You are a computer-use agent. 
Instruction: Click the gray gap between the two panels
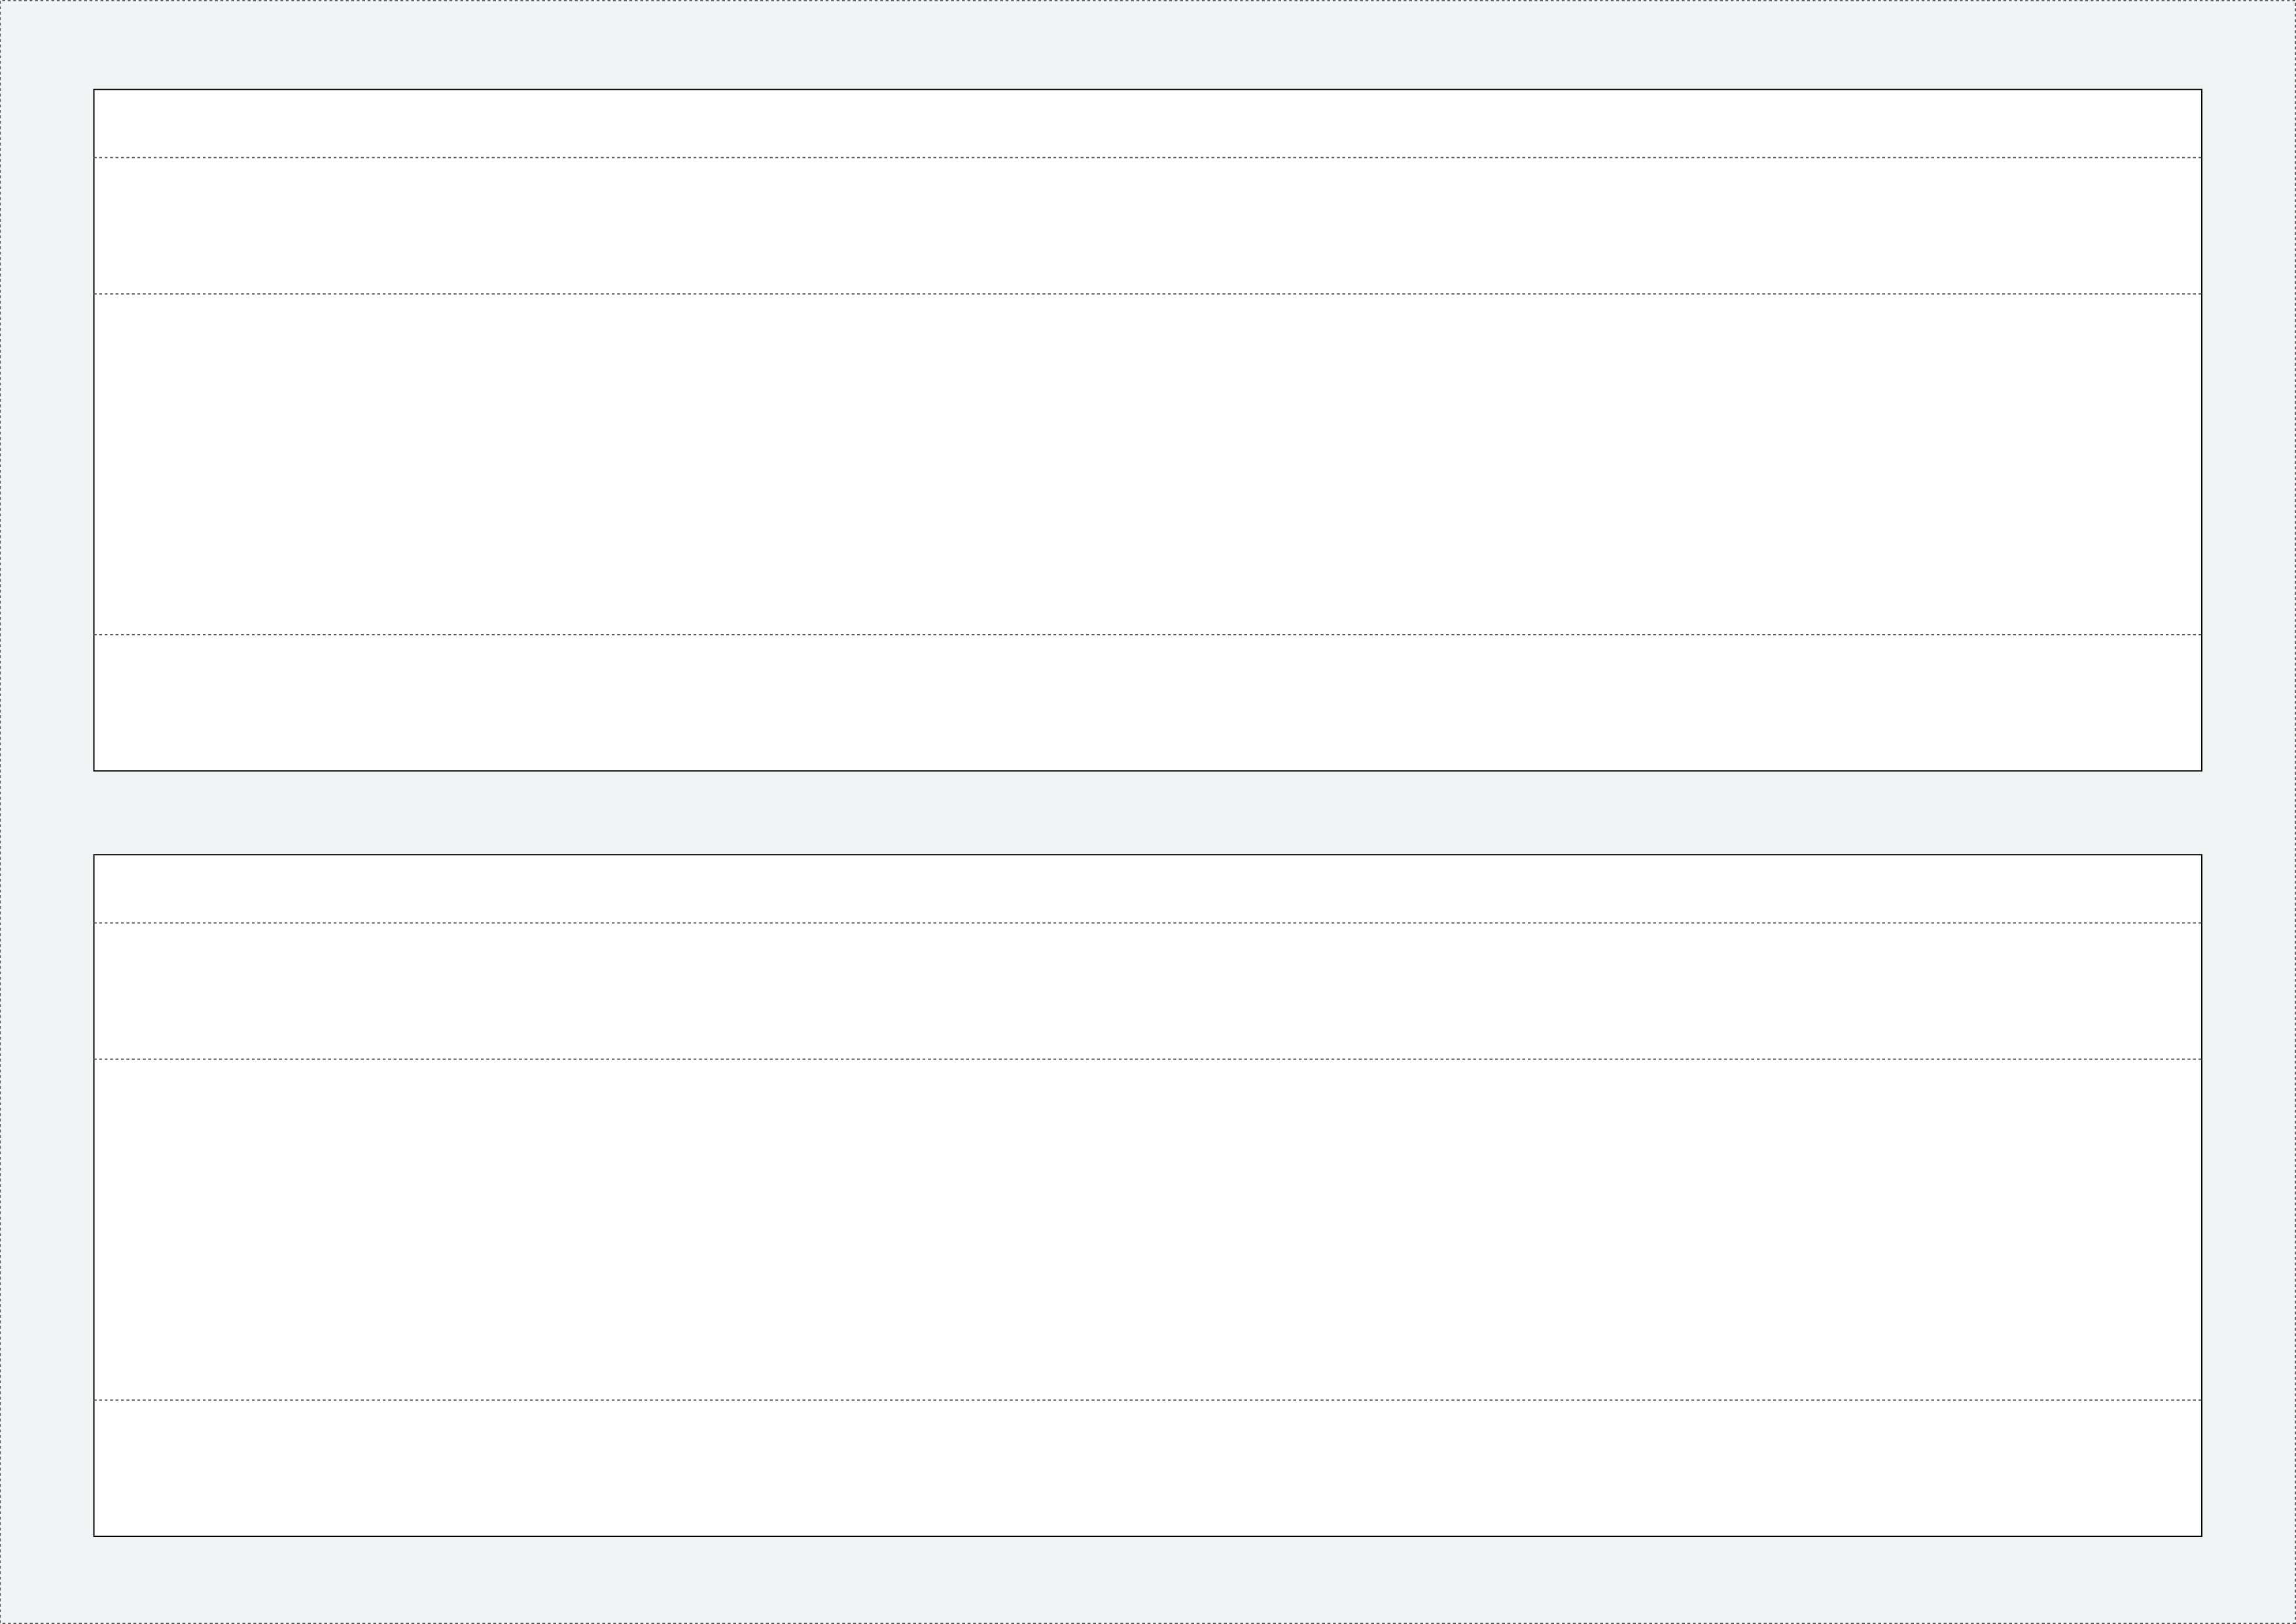(1148, 813)
